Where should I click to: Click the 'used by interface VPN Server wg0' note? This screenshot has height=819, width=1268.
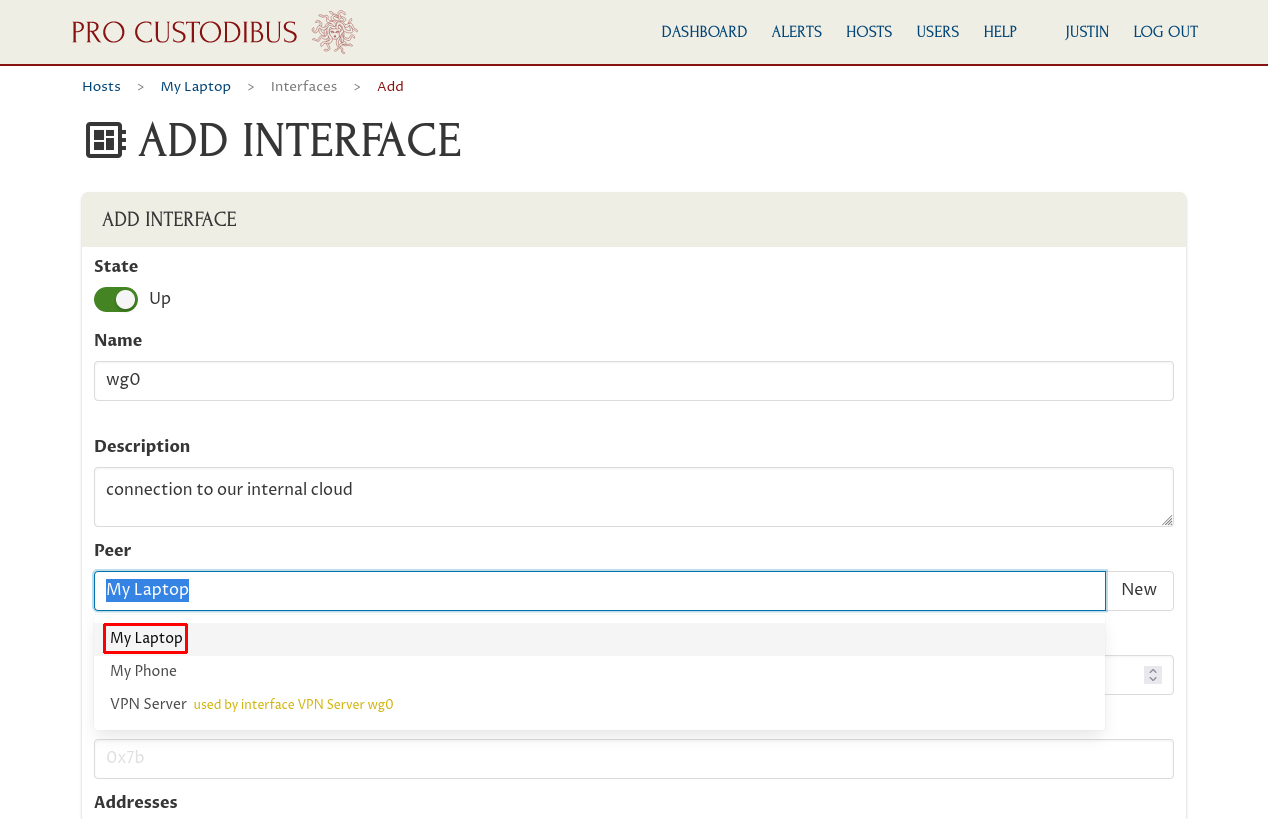click(x=293, y=705)
